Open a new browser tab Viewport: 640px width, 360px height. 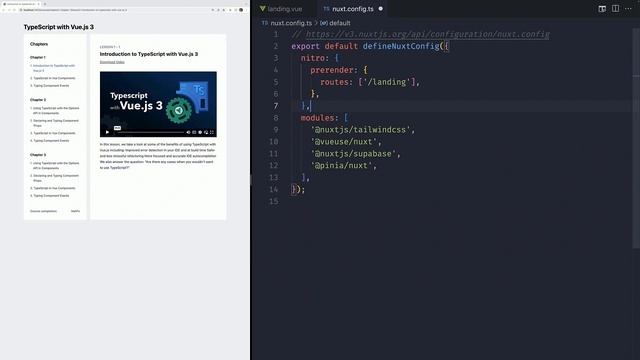[45, 4]
